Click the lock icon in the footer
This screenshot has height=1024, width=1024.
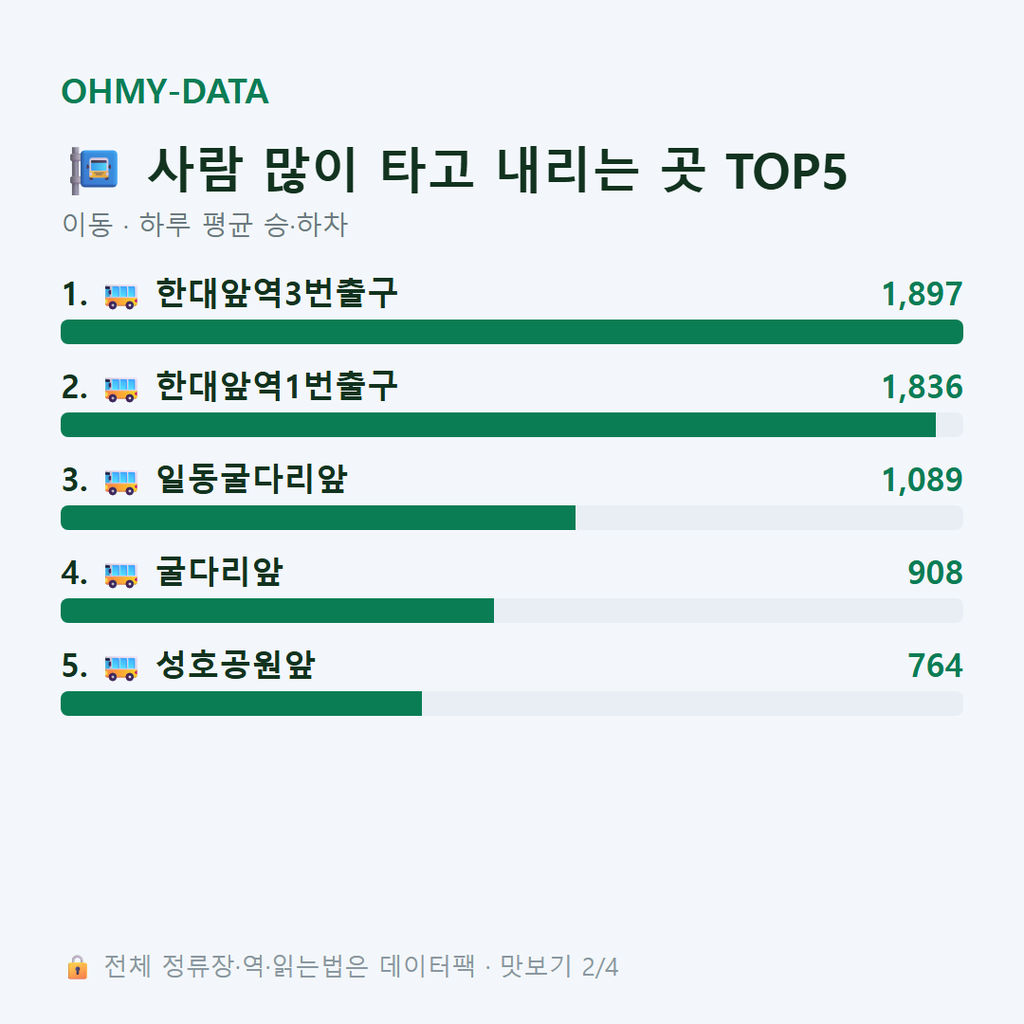(78, 967)
